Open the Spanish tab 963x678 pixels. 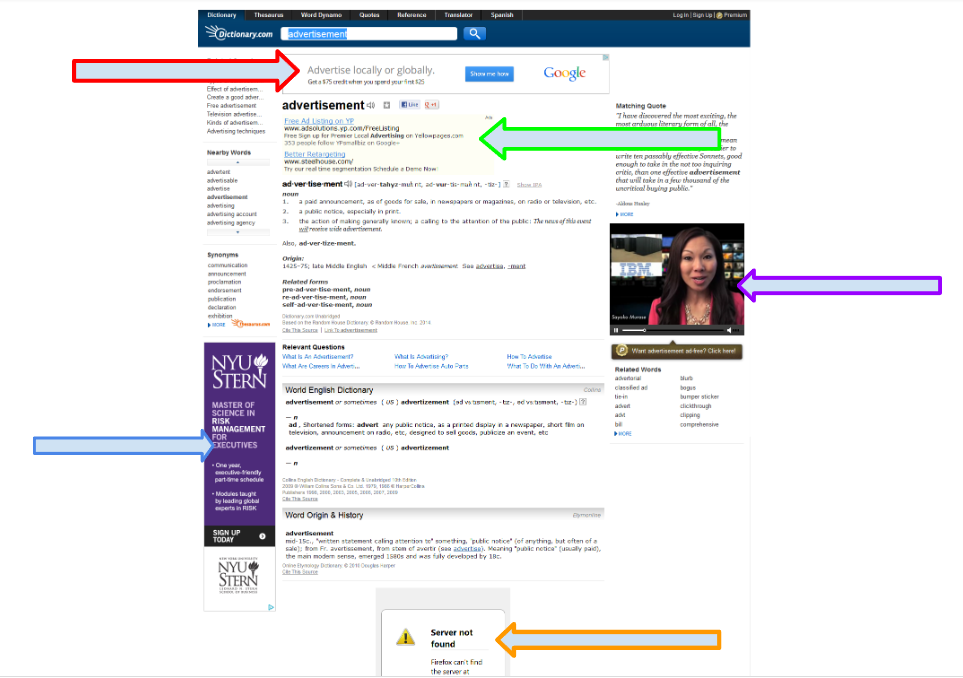tap(502, 15)
